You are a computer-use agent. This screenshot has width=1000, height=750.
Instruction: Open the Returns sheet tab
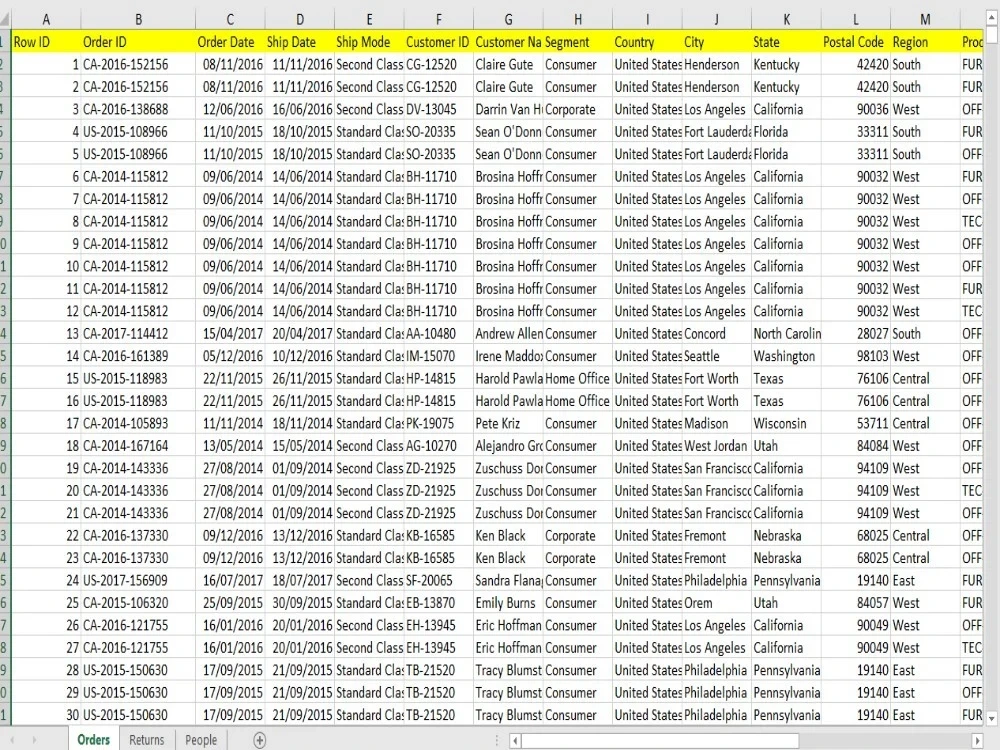(147, 740)
